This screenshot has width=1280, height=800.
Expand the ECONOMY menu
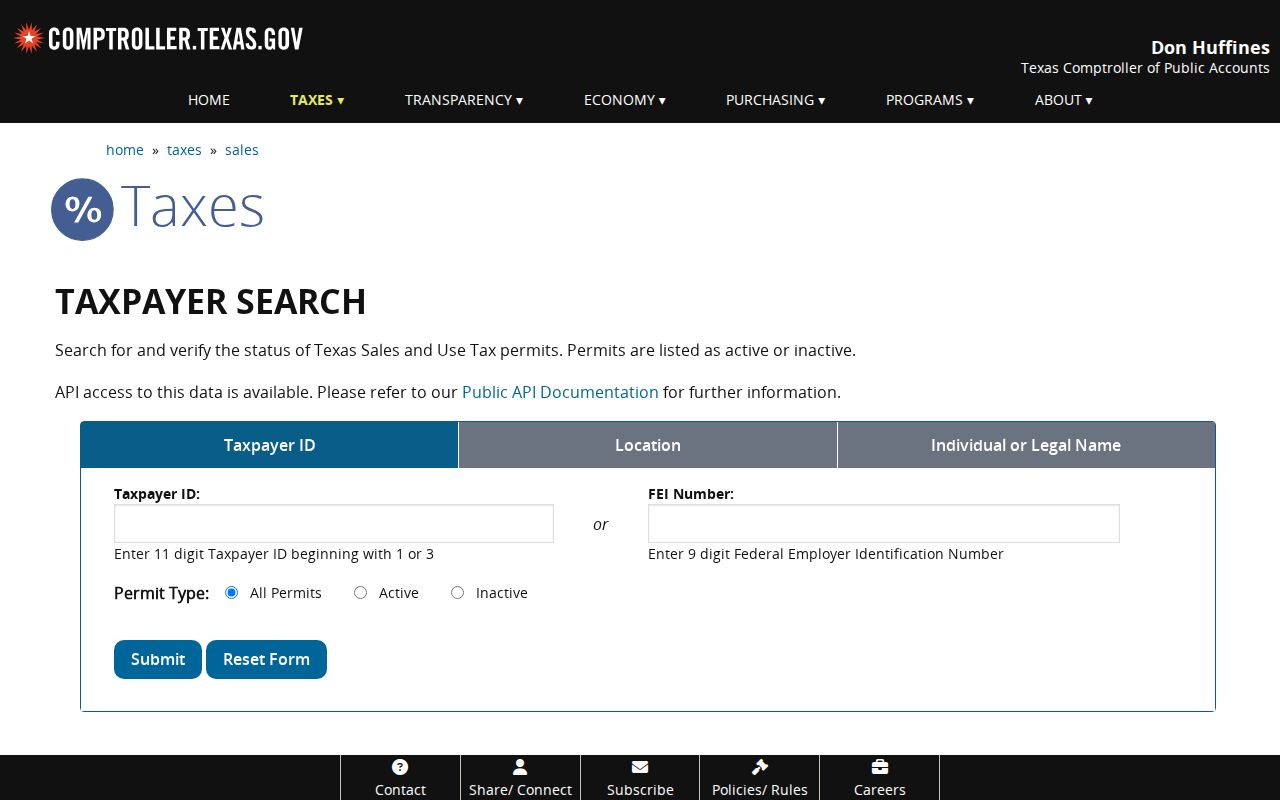click(x=625, y=100)
